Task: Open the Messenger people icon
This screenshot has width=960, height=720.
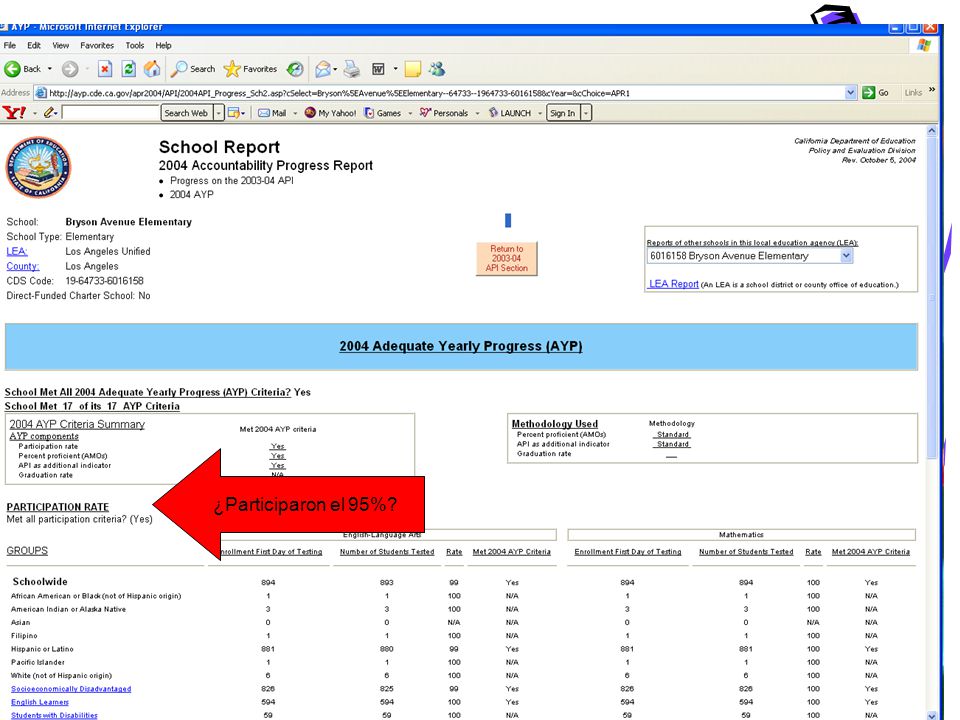Action: [x=437, y=69]
